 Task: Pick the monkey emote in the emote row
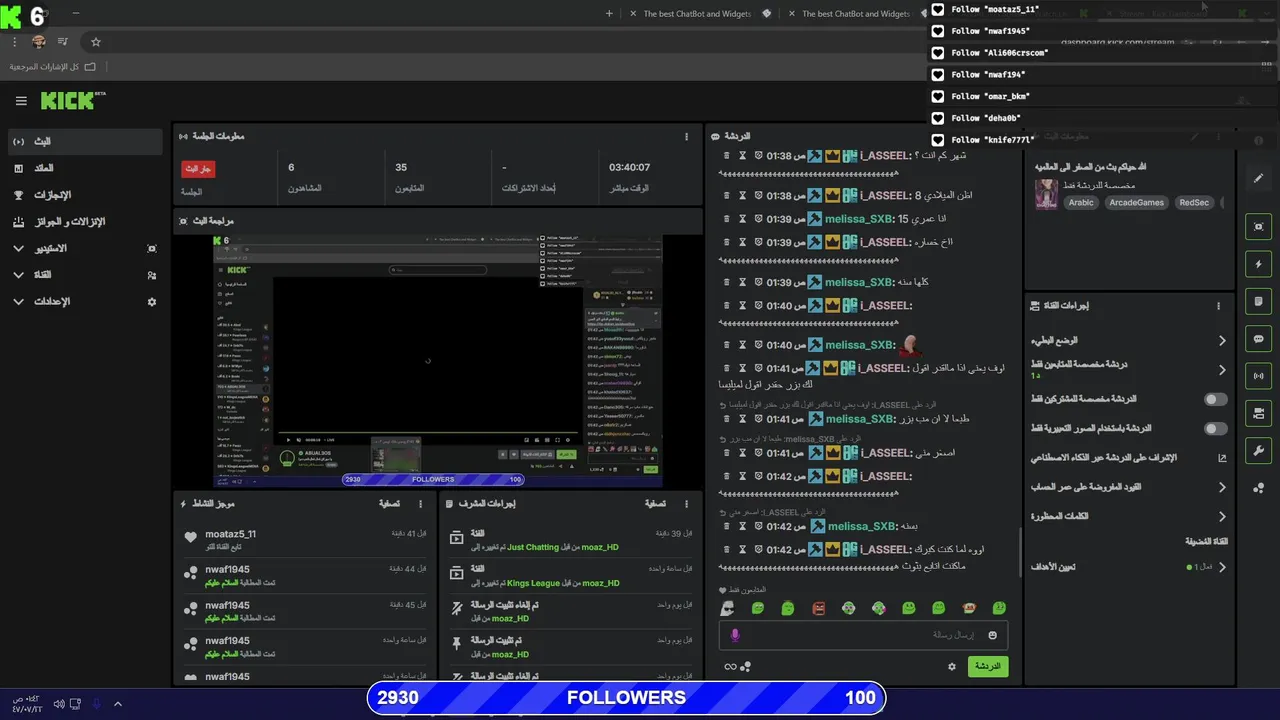coord(968,608)
